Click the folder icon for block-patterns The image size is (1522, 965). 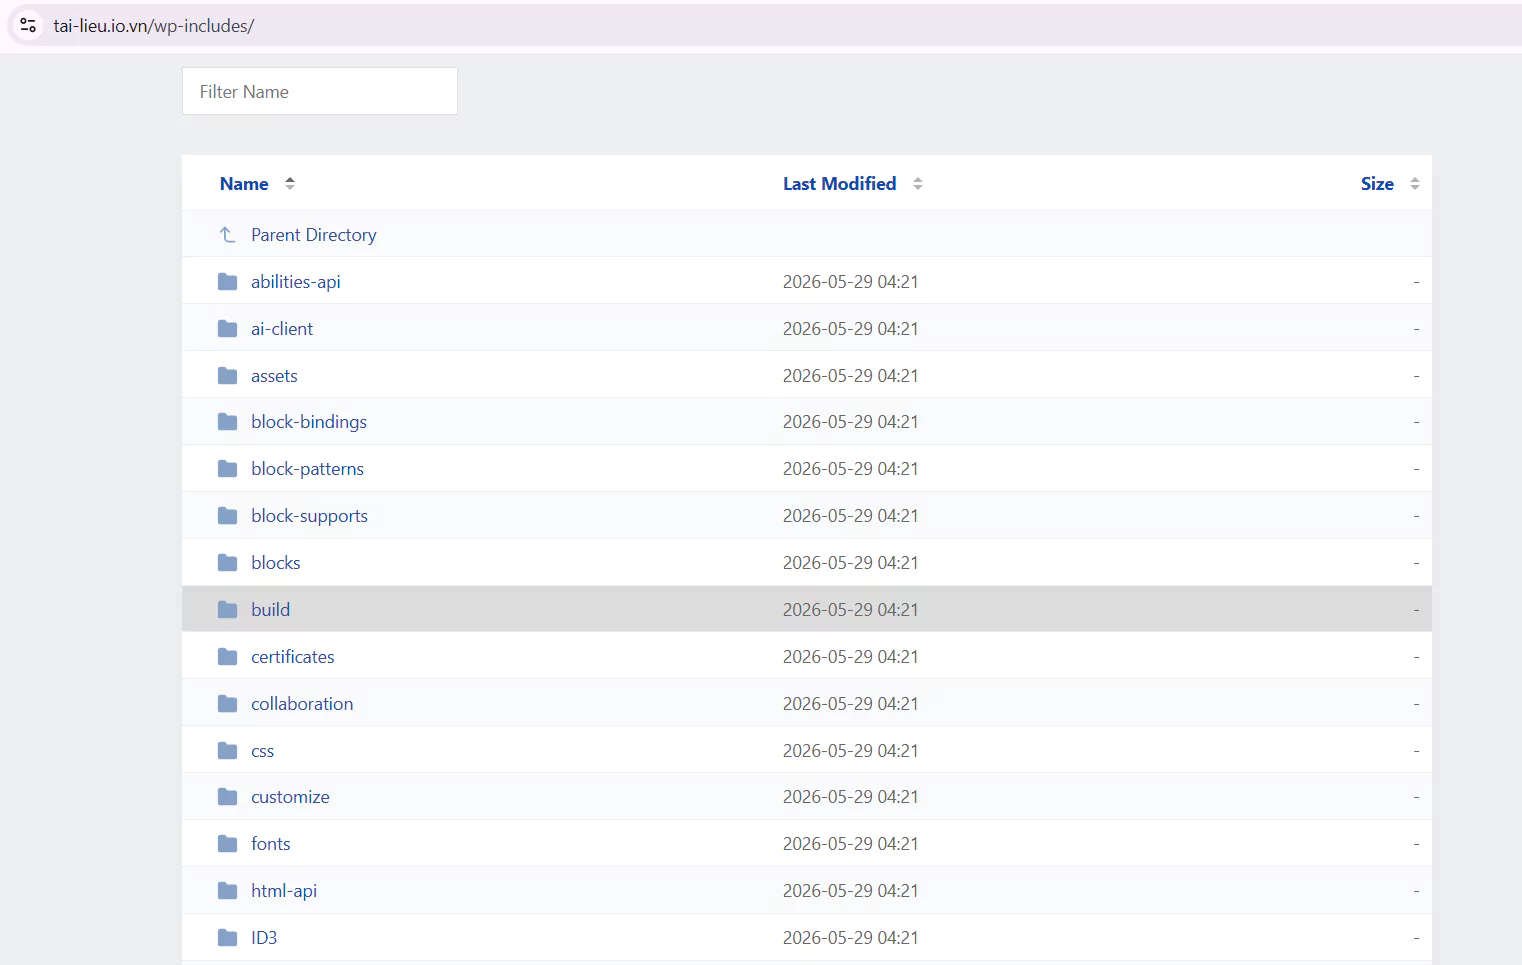tap(228, 469)
